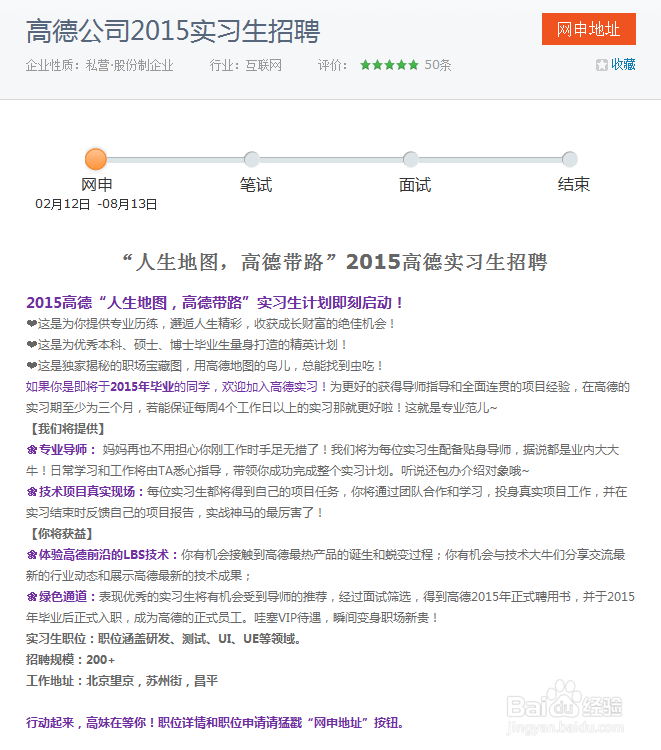
Task: Click the flower icon before 技术项目真实现场
Action: (32, 492)
